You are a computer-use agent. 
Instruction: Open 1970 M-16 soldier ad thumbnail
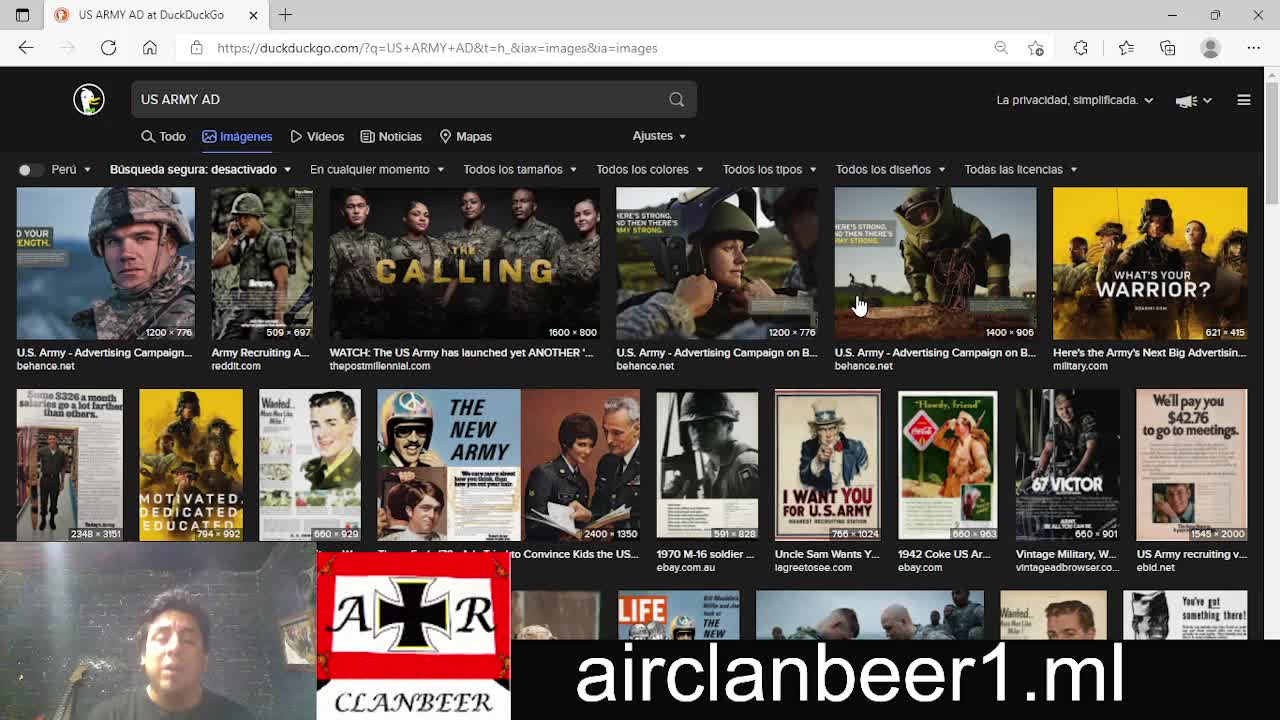point(707,465)
